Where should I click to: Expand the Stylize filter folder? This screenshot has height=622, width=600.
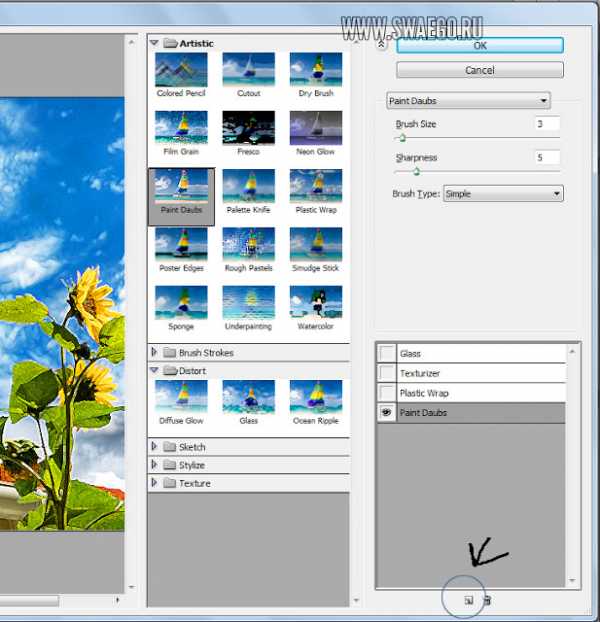[154, 465]
